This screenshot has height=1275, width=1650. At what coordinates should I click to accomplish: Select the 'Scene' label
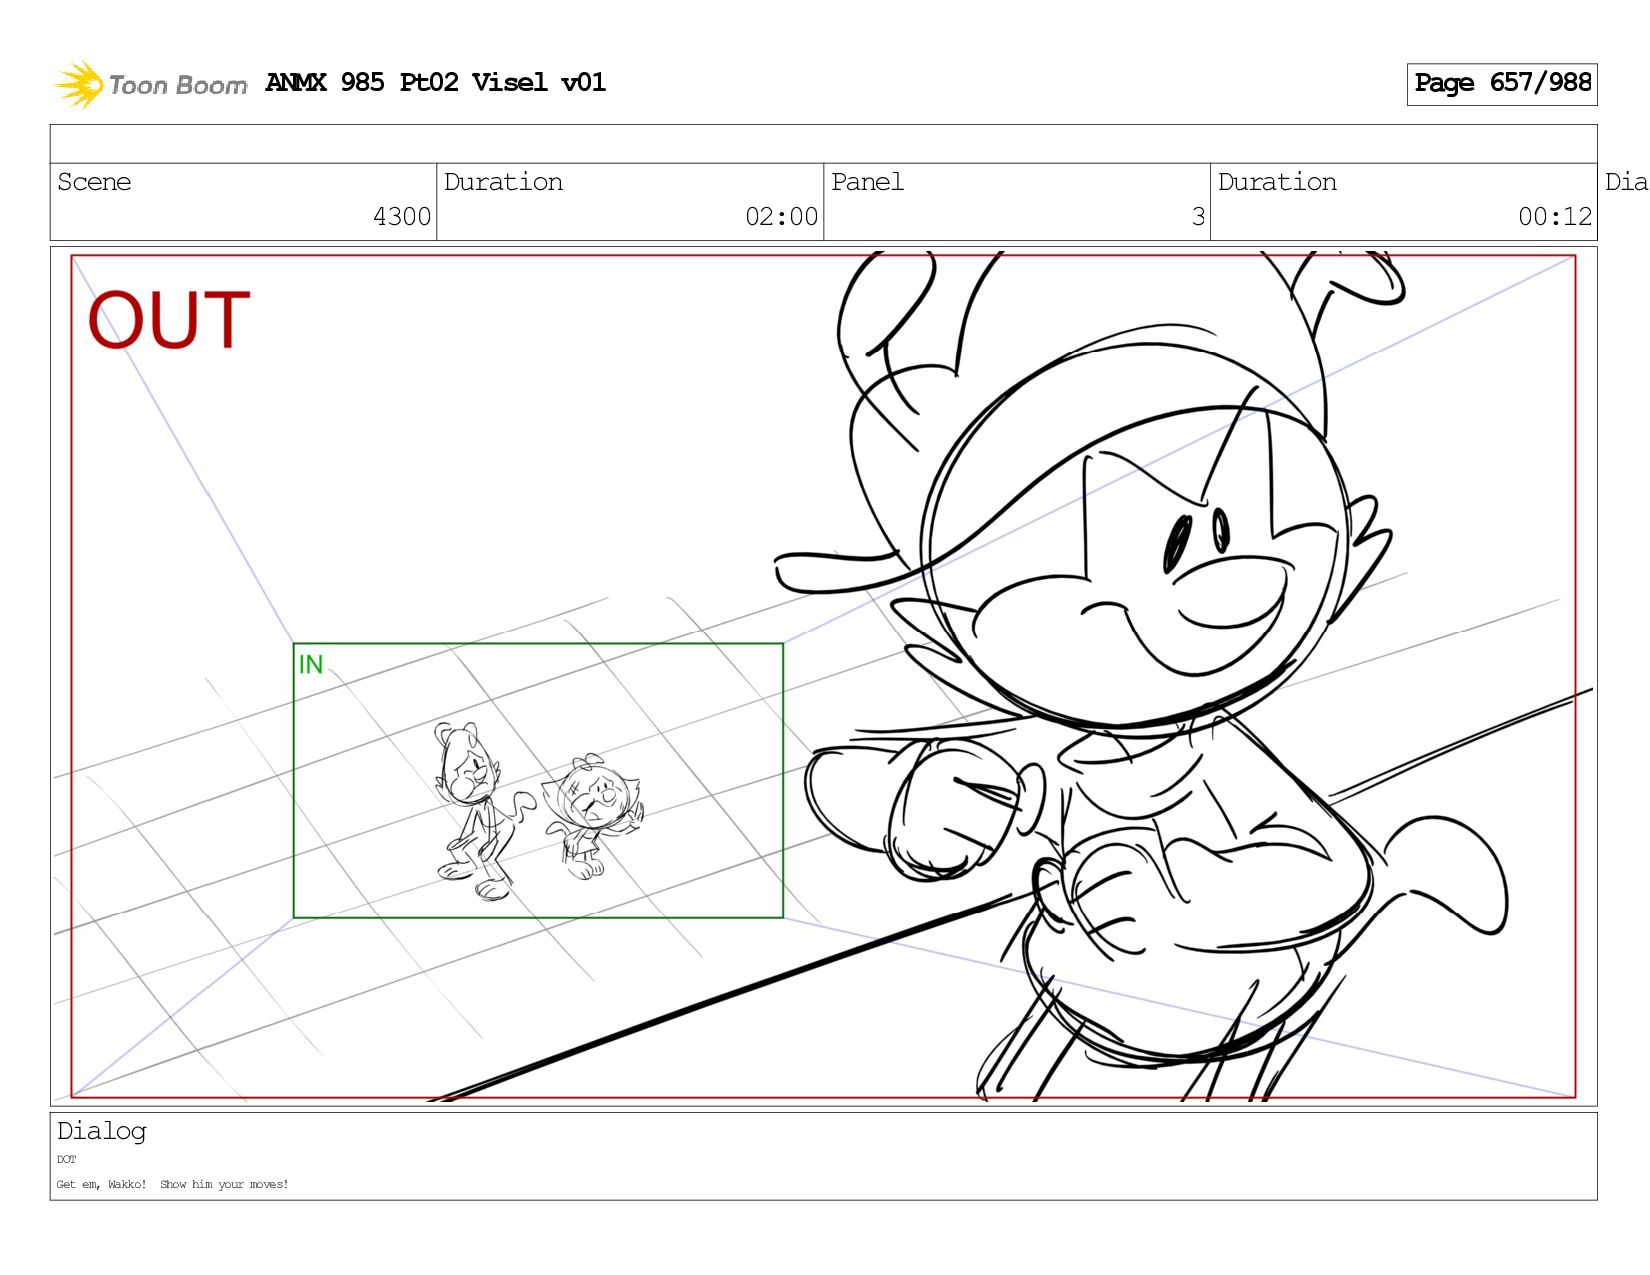pyautogui.click(x=94, y=182)
